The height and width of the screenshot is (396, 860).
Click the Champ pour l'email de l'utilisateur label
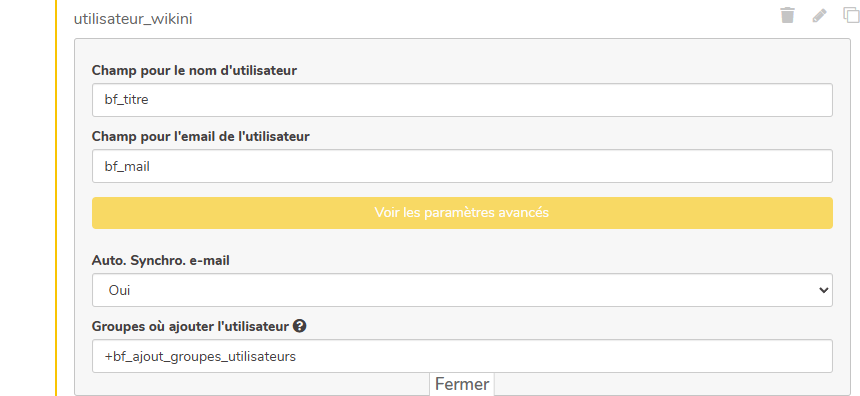[x=201, y=136]
